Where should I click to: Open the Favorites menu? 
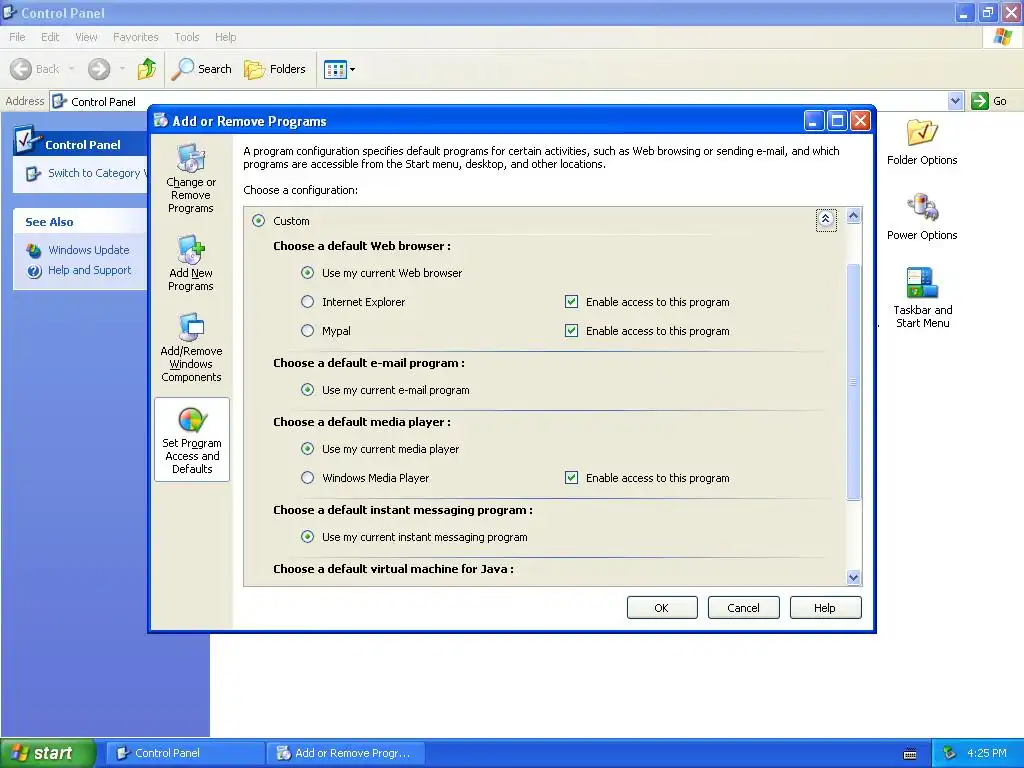pyautogui.click(x=136, y=37)
